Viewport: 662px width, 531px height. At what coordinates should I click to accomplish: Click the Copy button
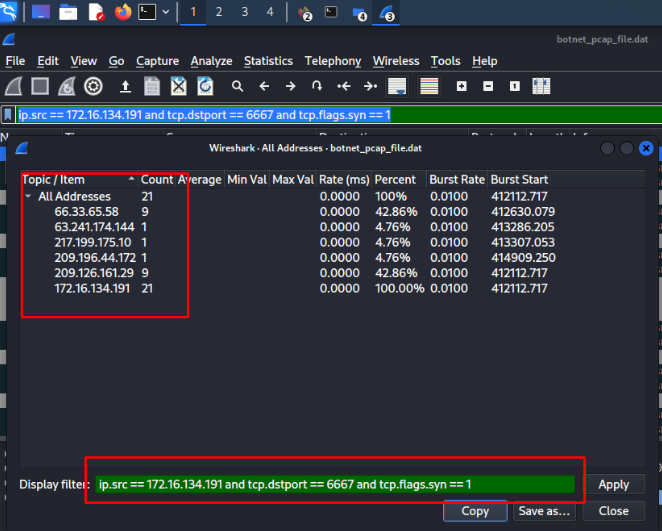coord(475,511)
